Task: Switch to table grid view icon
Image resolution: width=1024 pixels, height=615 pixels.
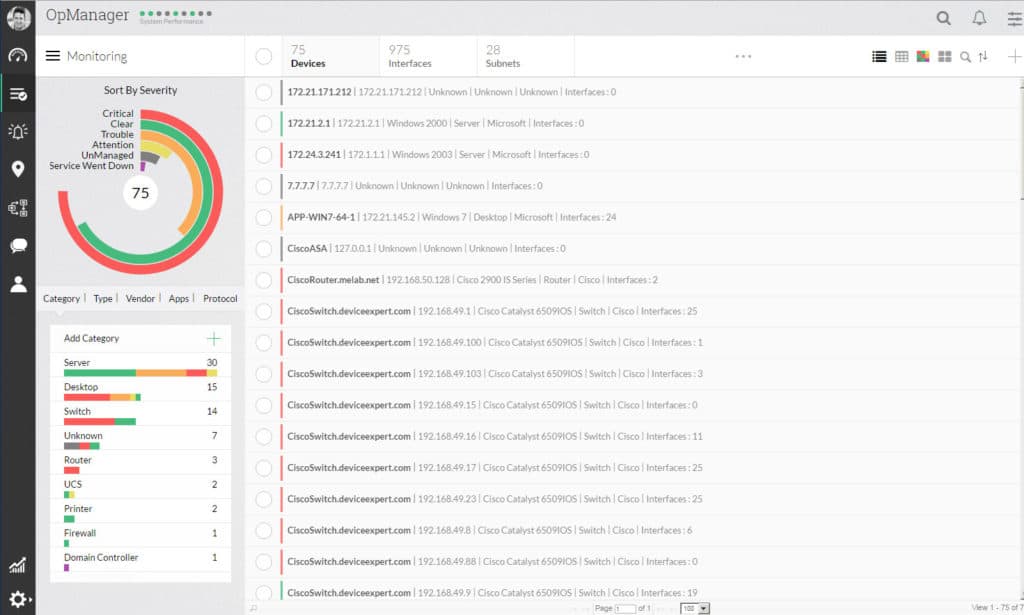Action: point(902,57)
